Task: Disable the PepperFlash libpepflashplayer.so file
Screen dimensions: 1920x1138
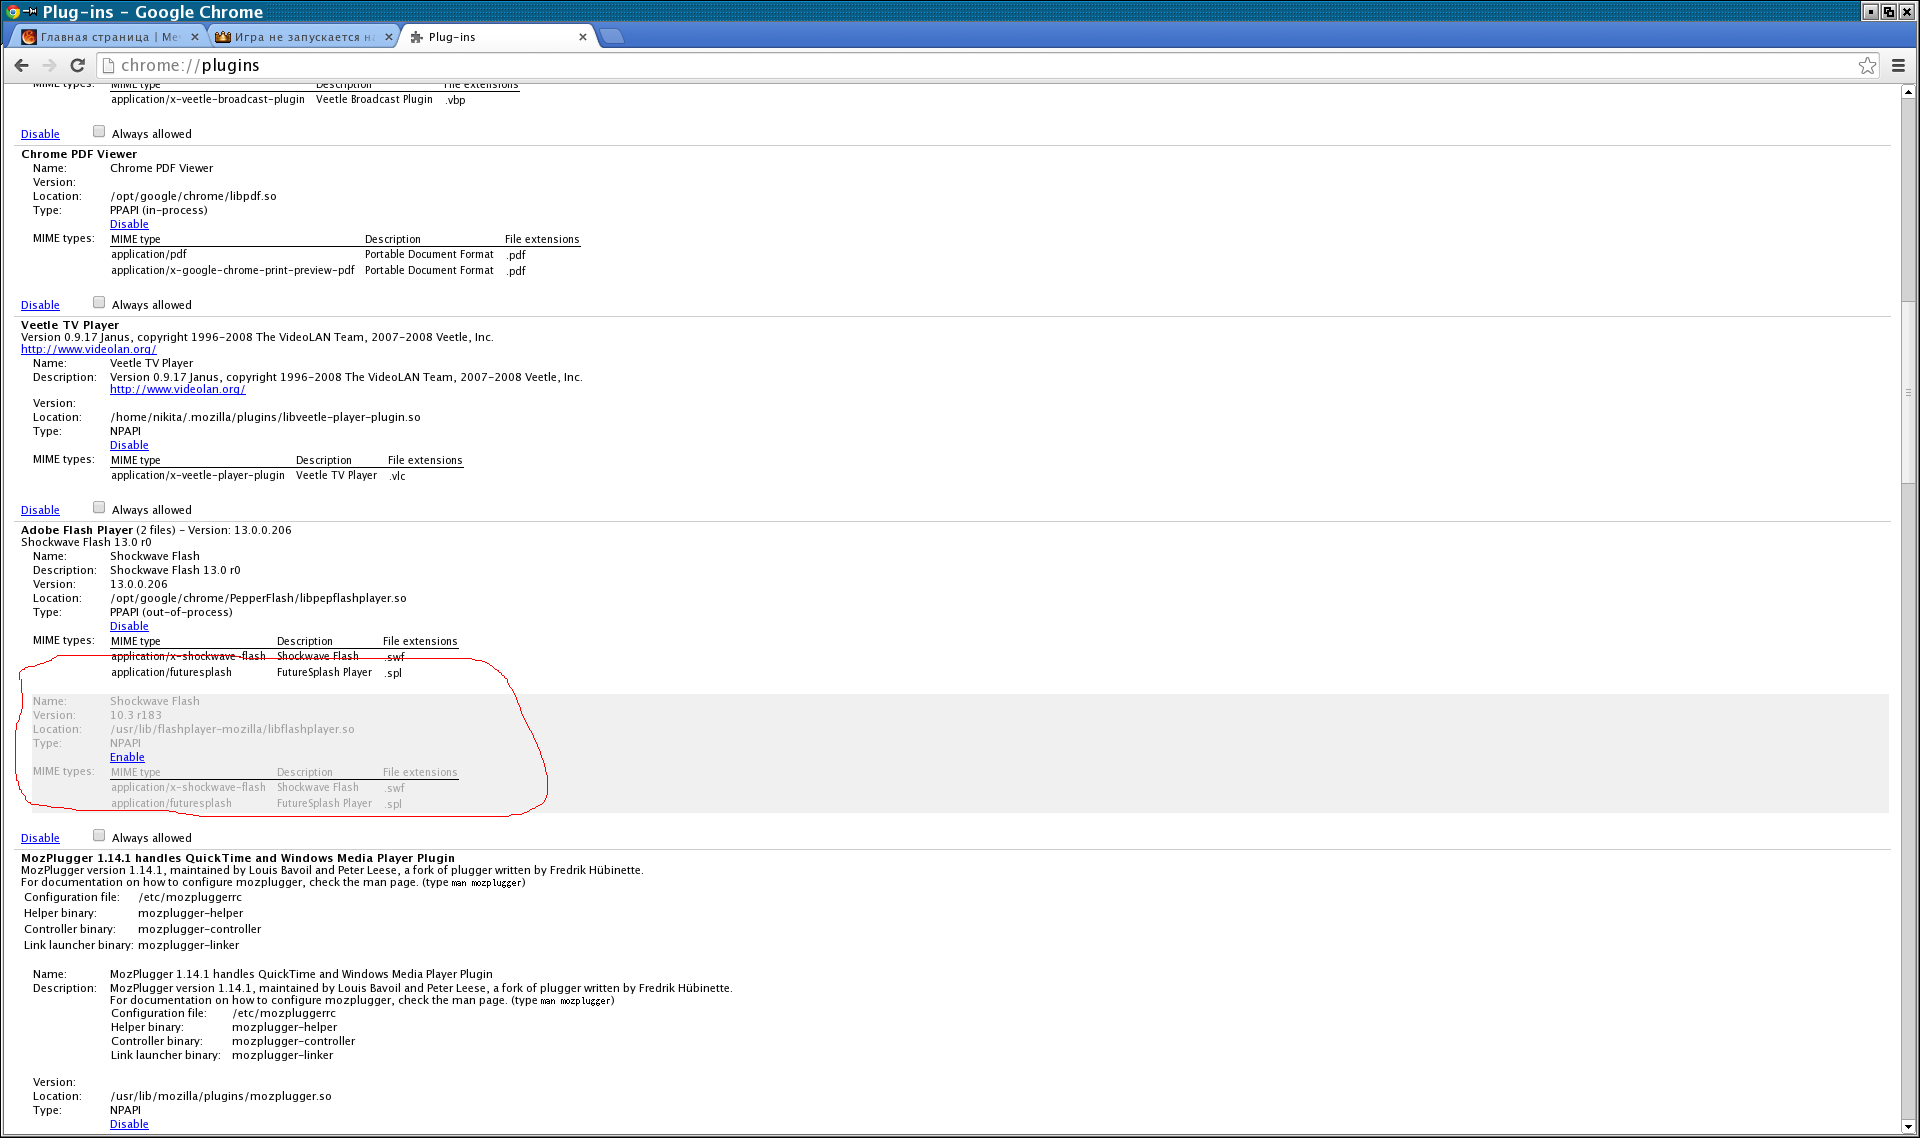Action: pos(129,626)
